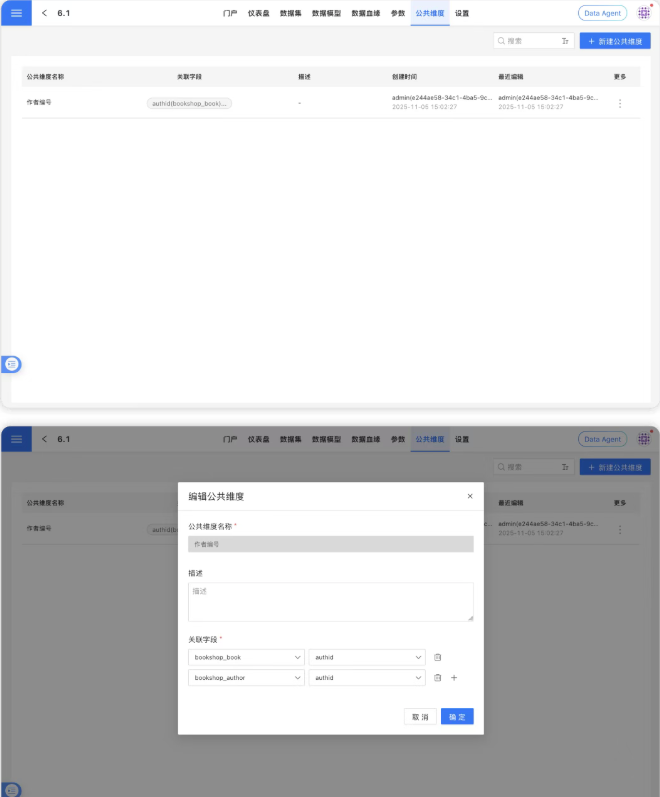
Task: Click the 描述 column header on the undimmed page
Action: pos(304,77)
